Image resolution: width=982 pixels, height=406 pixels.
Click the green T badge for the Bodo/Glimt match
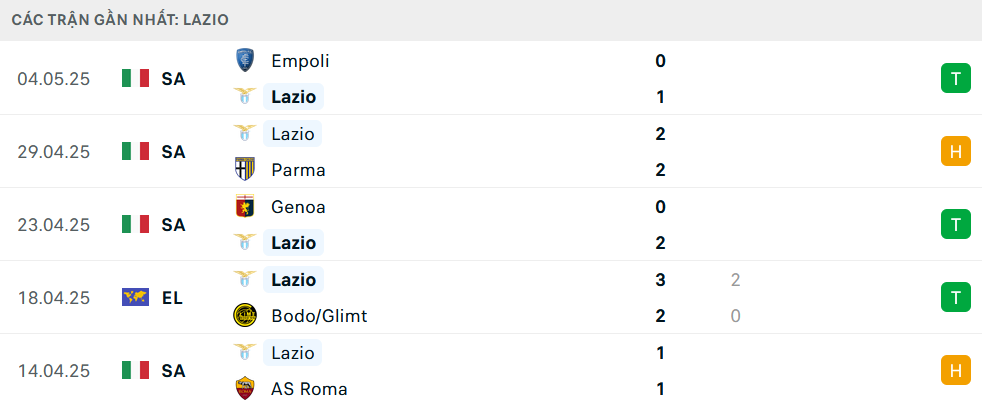pos(955,297)
